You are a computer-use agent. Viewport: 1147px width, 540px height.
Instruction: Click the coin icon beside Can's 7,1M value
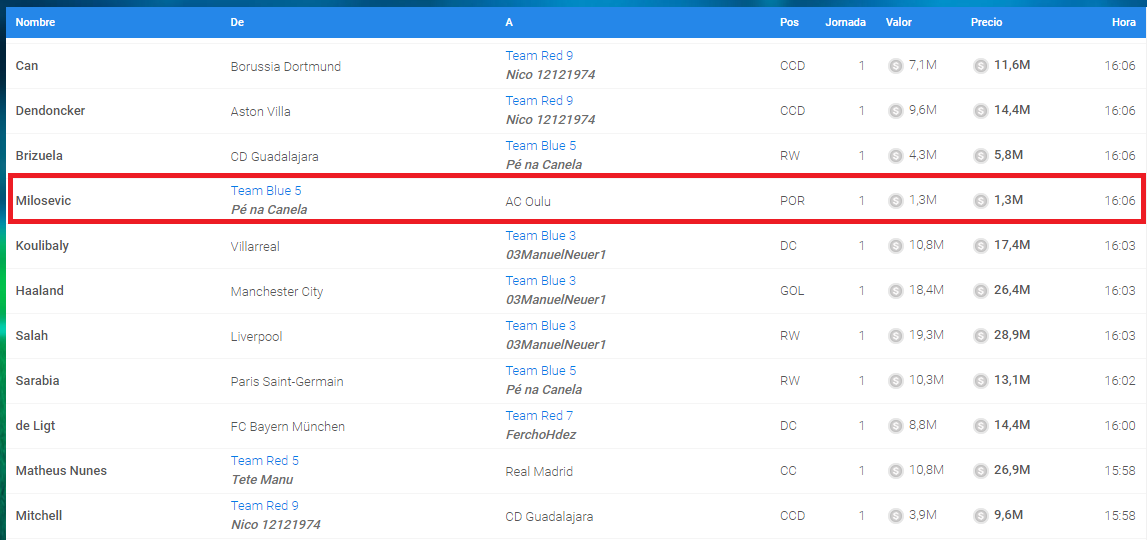pyautogui.click(x=896, y=65)
